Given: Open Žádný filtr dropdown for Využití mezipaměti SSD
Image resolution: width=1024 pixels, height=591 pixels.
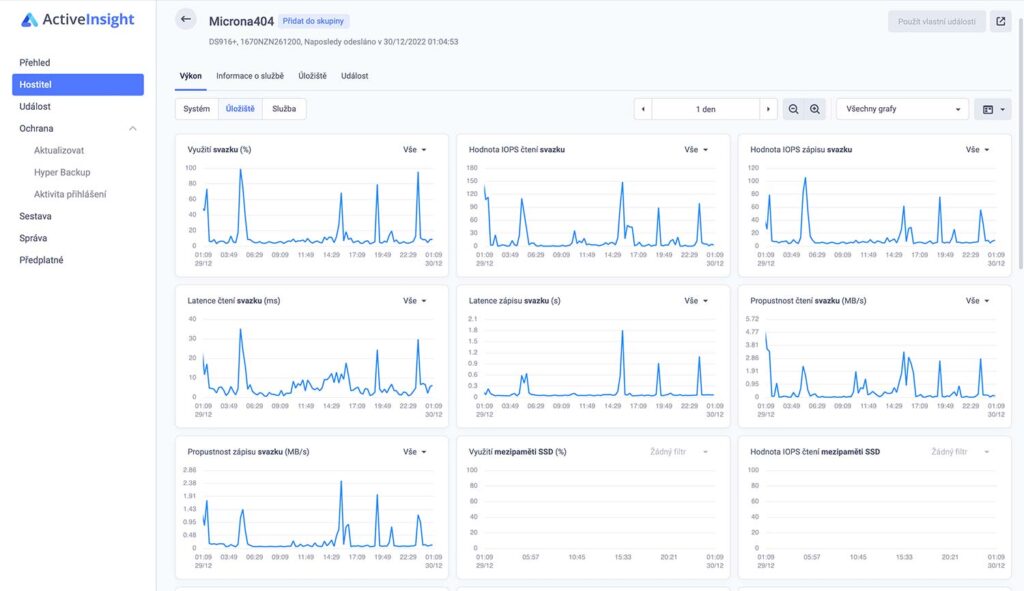Looking at the screenshot, I should 679,452.
